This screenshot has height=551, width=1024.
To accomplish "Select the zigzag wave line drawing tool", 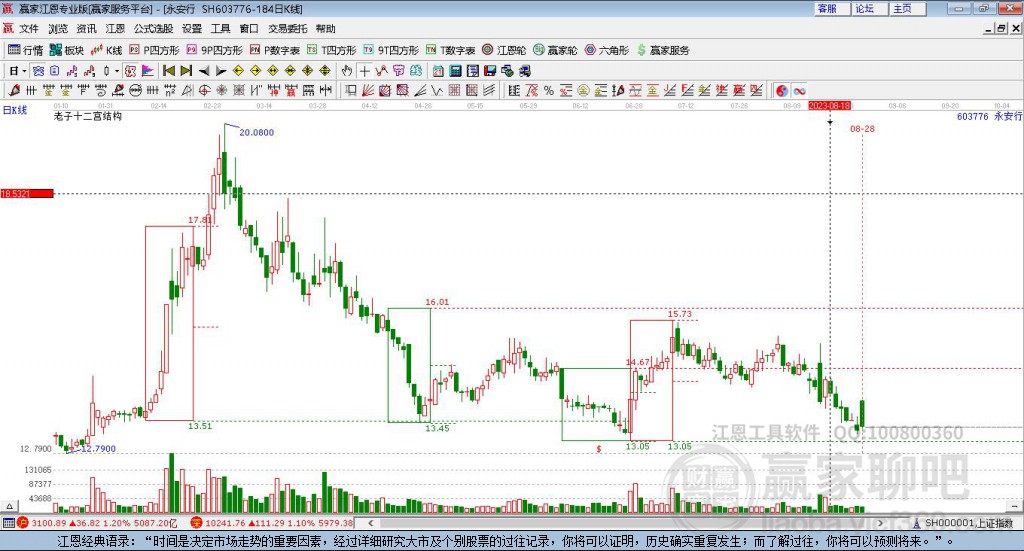I will point(436,91).
